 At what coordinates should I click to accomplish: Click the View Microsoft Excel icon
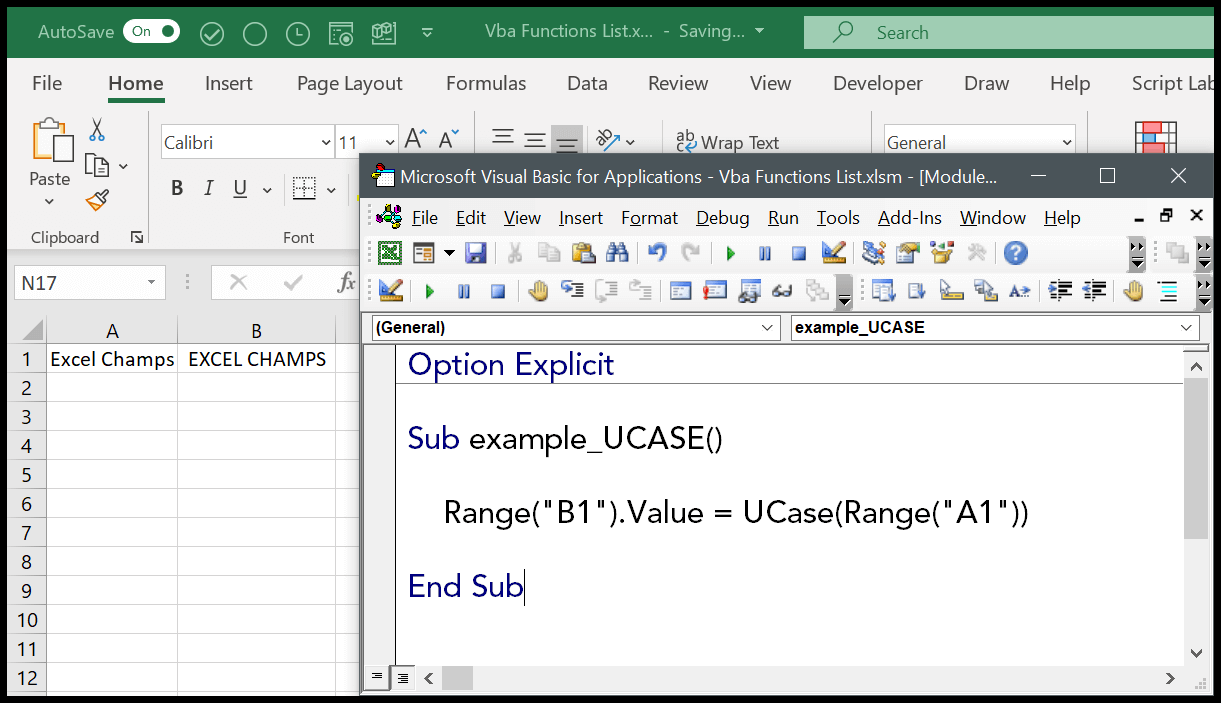coord(389,252)
